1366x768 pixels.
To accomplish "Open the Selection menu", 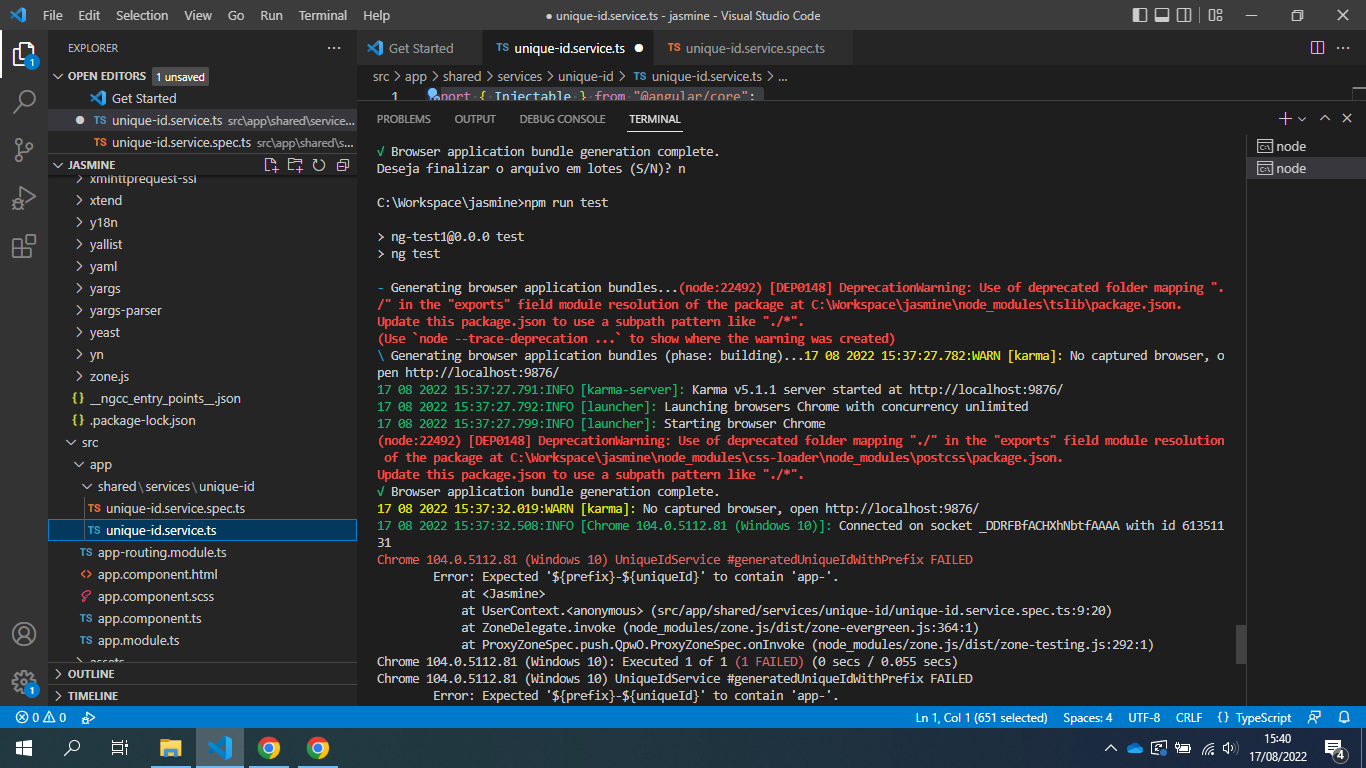I will (142, 15).
